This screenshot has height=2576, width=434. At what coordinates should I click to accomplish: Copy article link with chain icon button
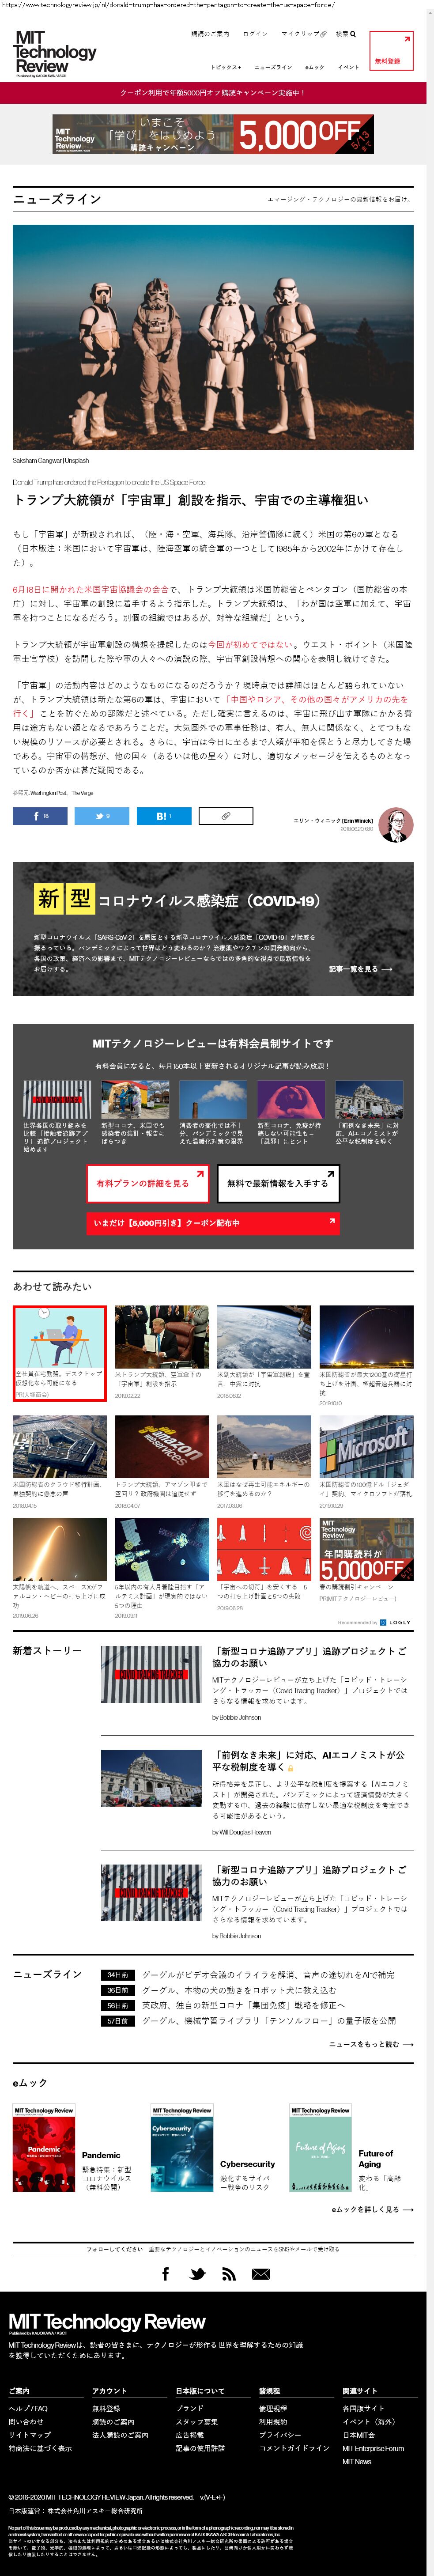click(226, 816)
